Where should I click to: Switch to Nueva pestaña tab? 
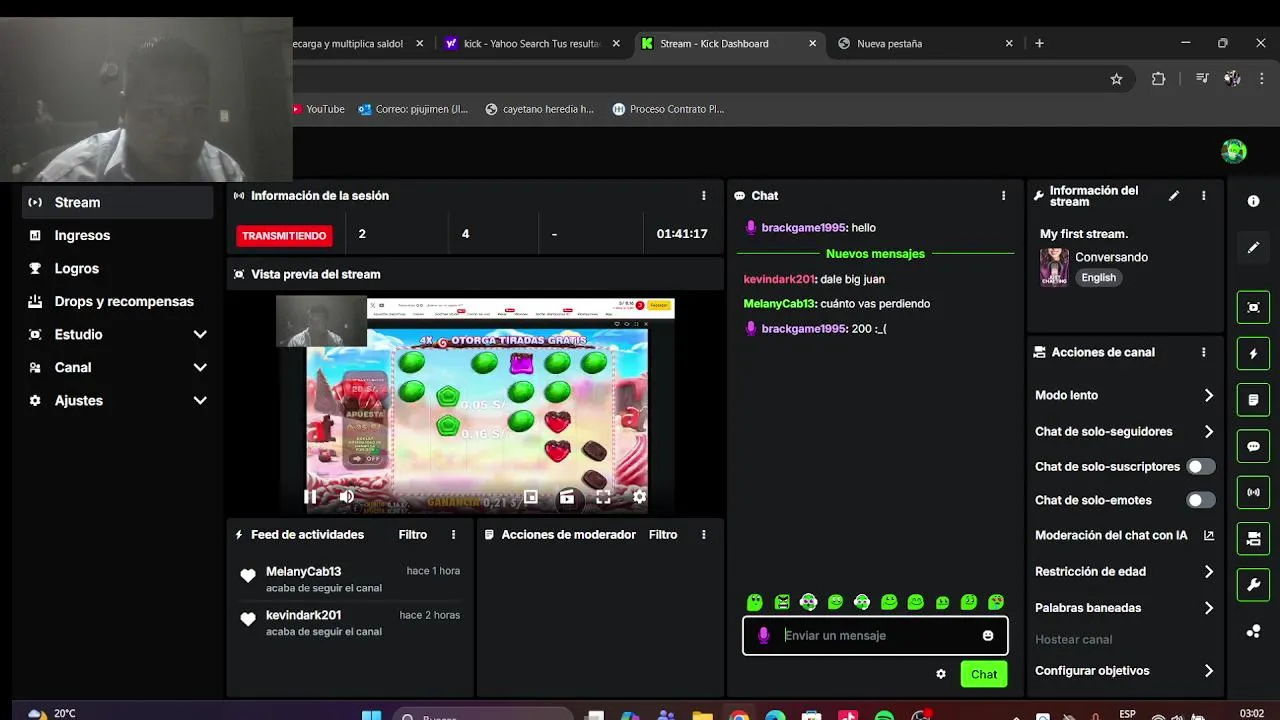(x=925, y=44)
